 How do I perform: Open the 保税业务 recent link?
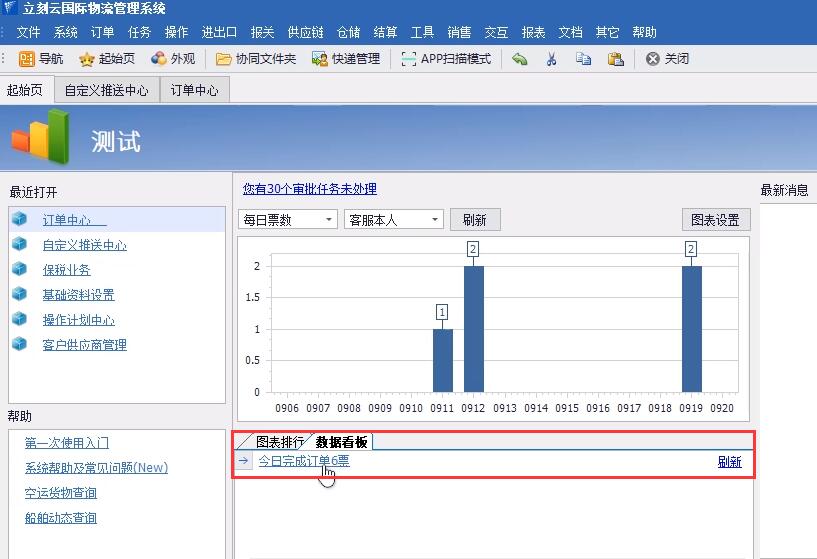point(67,270)
